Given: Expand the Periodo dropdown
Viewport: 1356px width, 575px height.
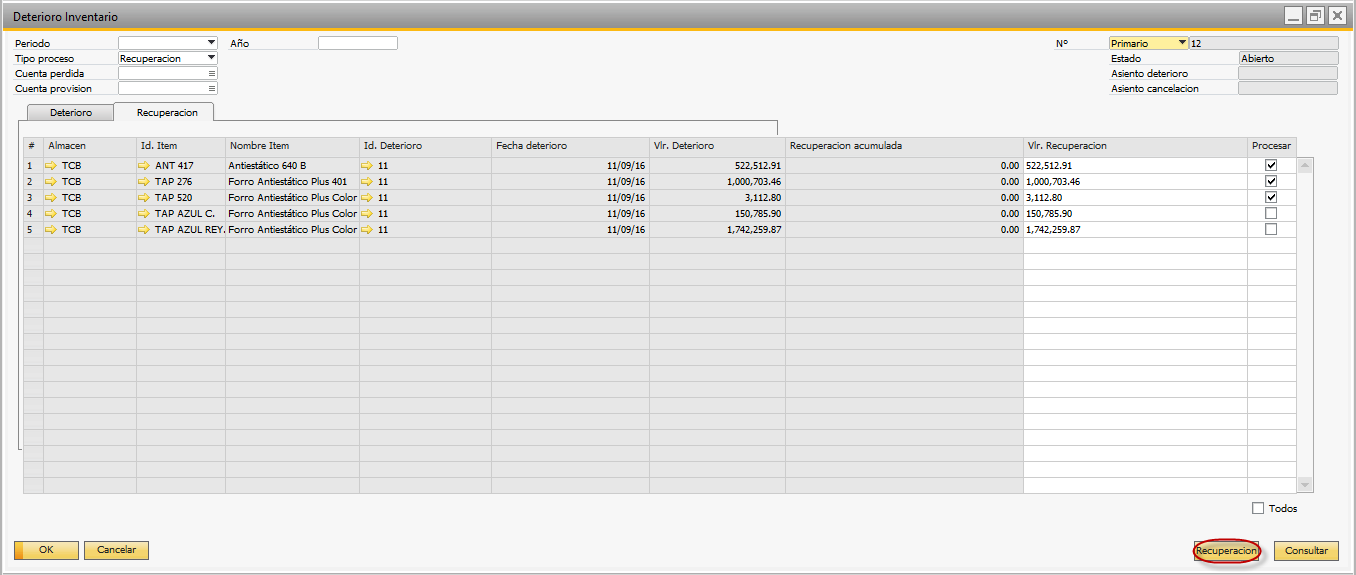Looking at the screenshot, I should pos(211,43).
